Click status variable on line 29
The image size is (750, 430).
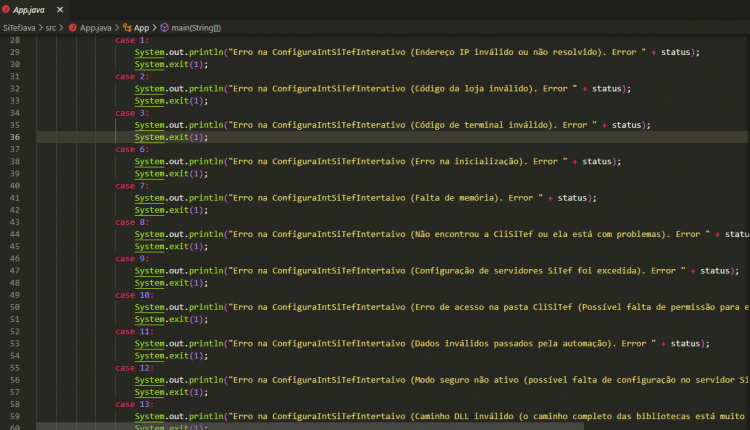(675, 52)
